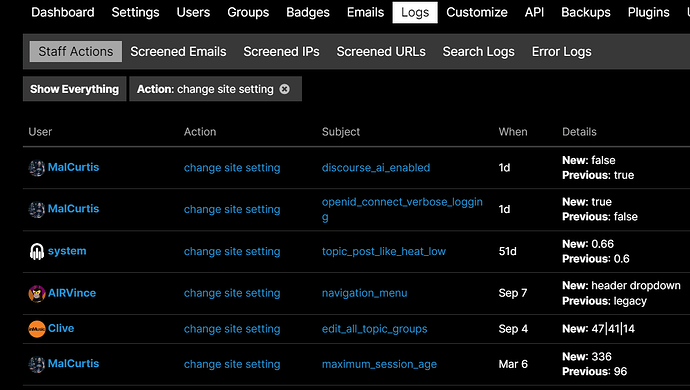Open Error Logs sub-tab

562,52
